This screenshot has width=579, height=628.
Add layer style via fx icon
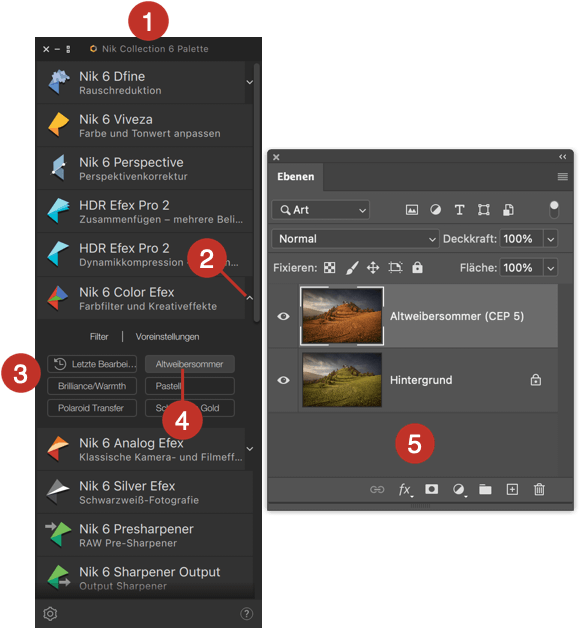(x=405, y=489)
